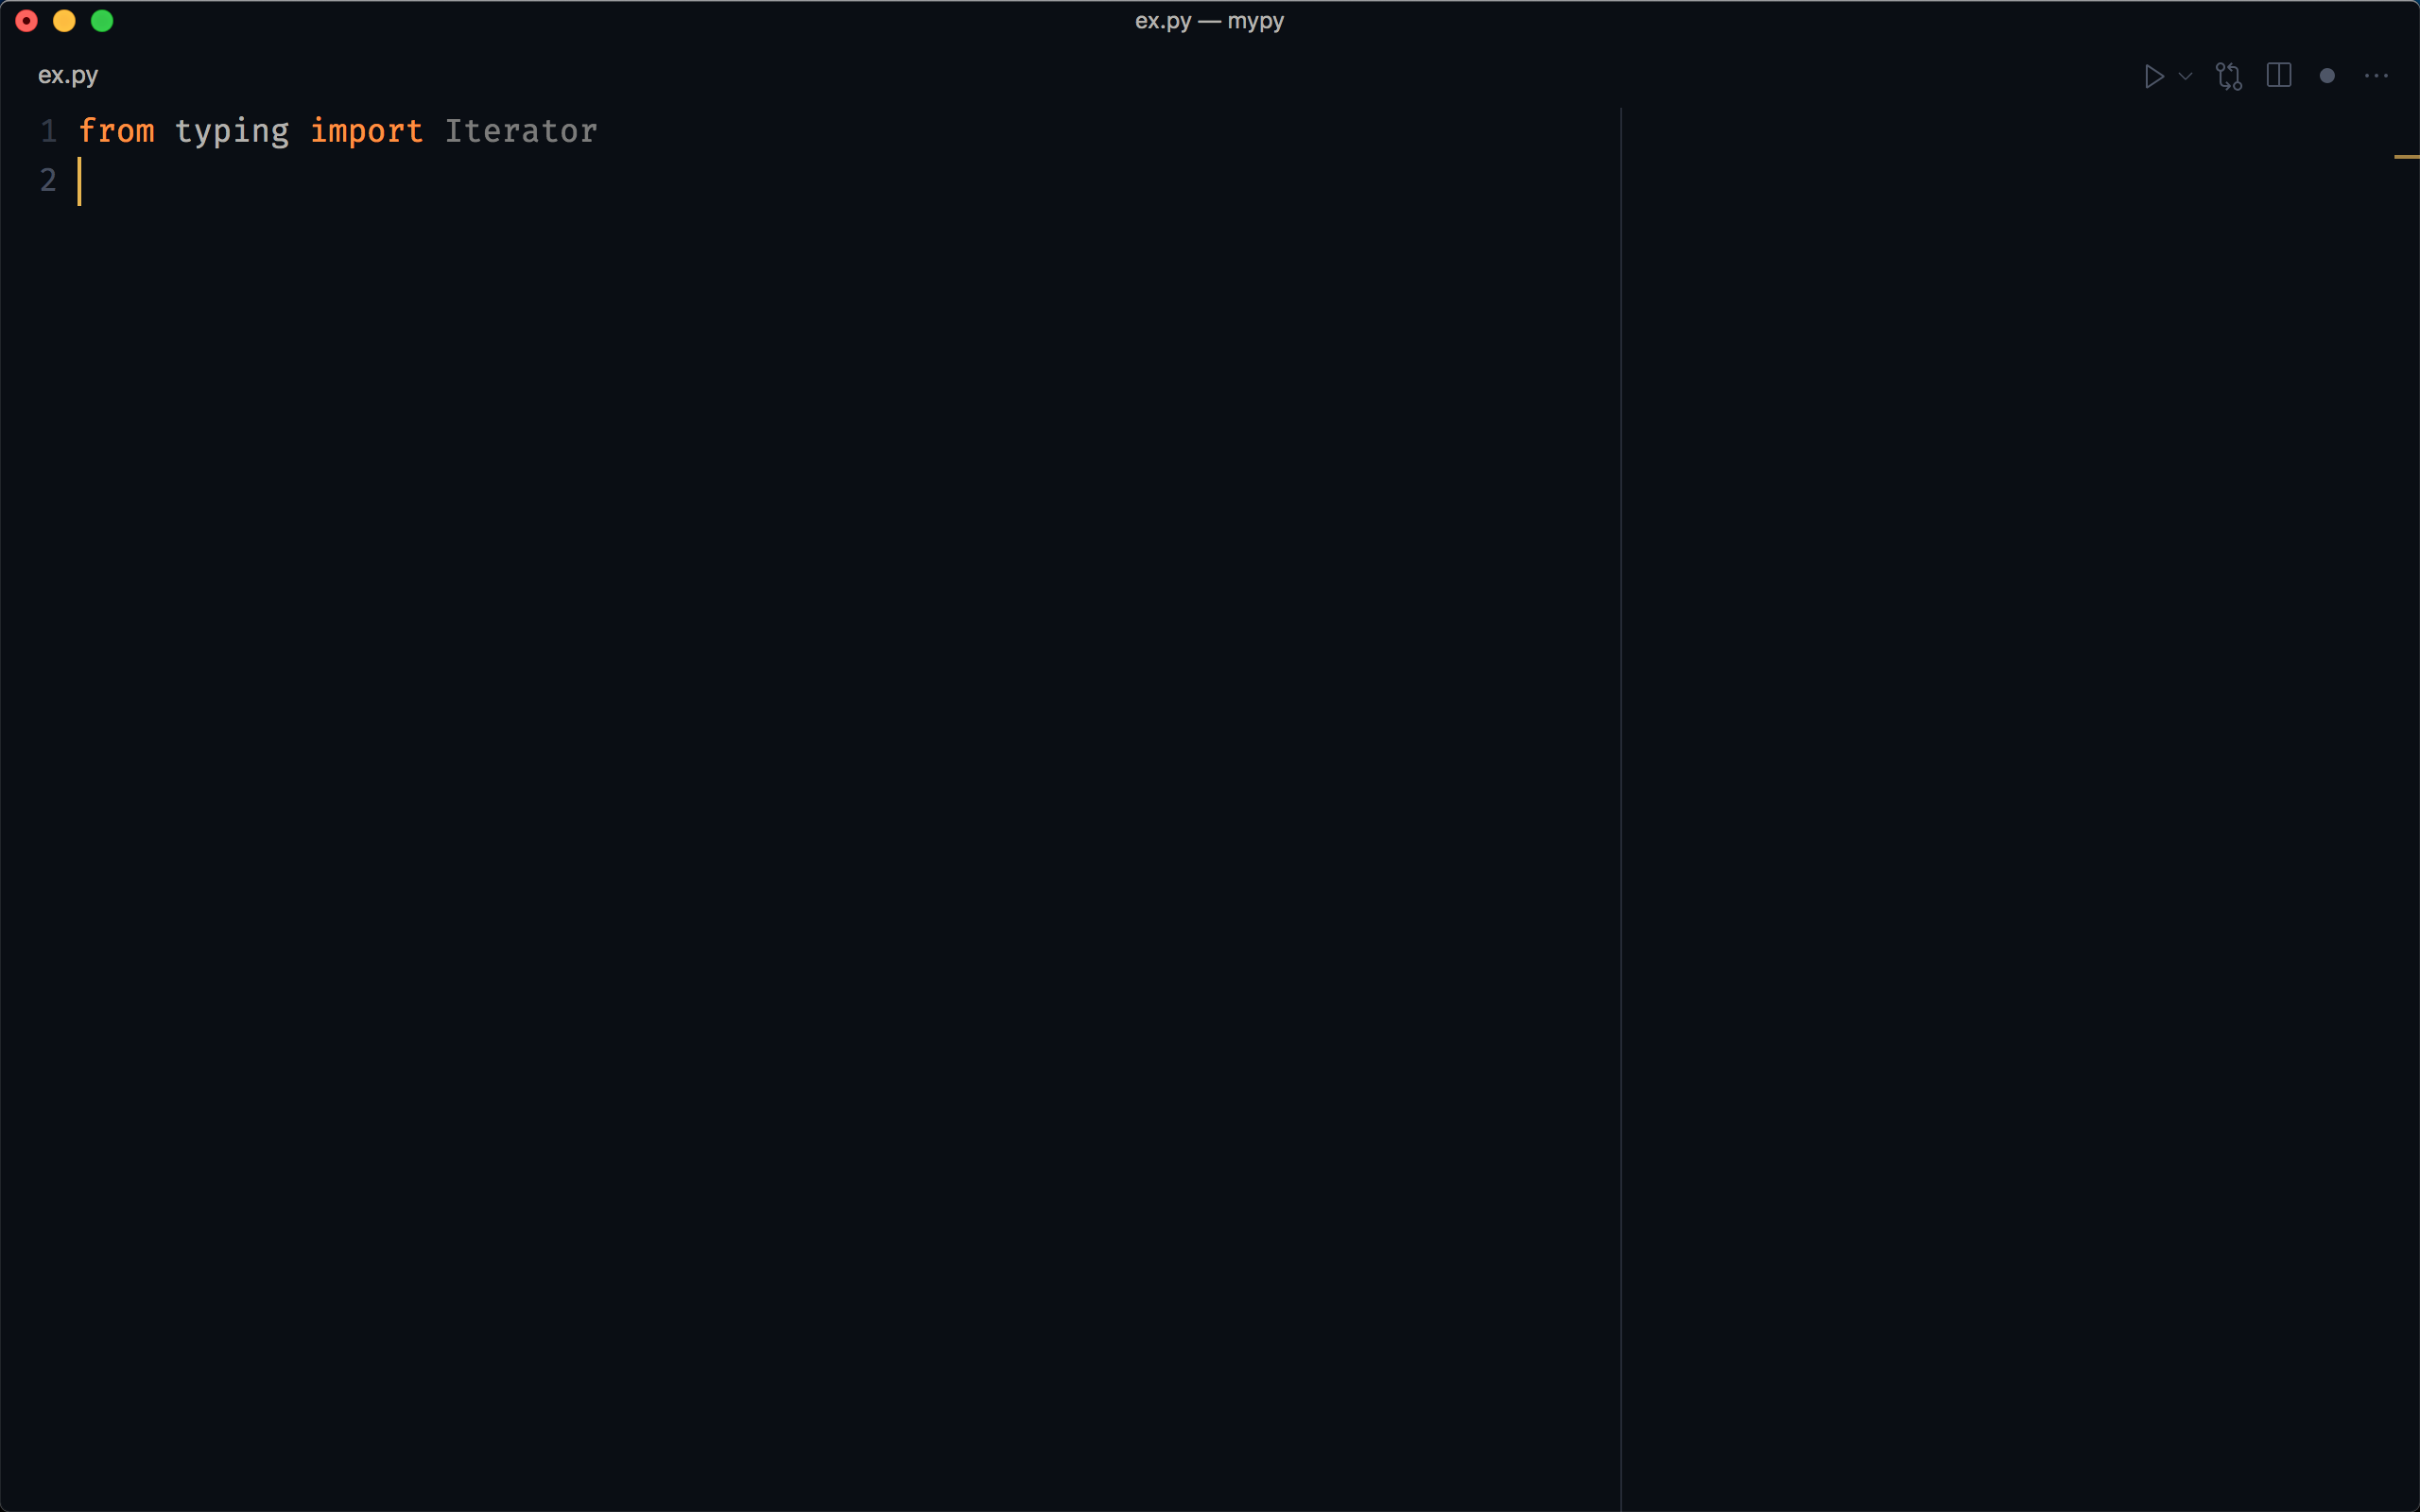Click the keyword import on line one
This screenshot has width=2420, height=1512.
coord(366,130)
